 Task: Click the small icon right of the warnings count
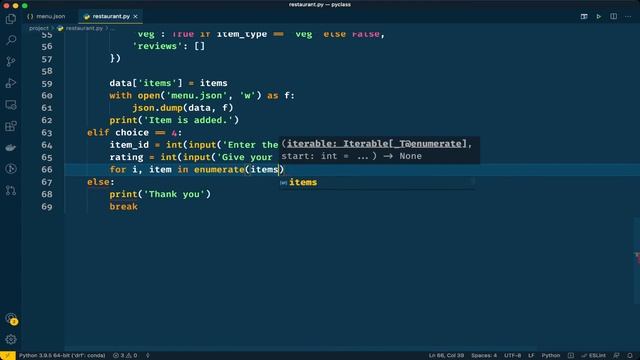point(148,356)
